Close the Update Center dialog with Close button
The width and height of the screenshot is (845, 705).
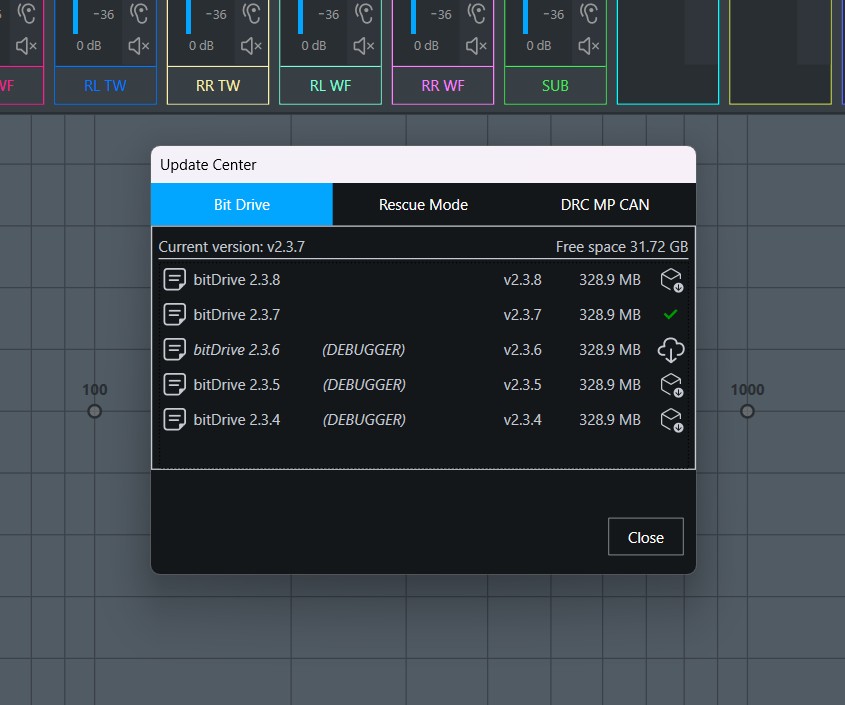(x=645, y=537)
